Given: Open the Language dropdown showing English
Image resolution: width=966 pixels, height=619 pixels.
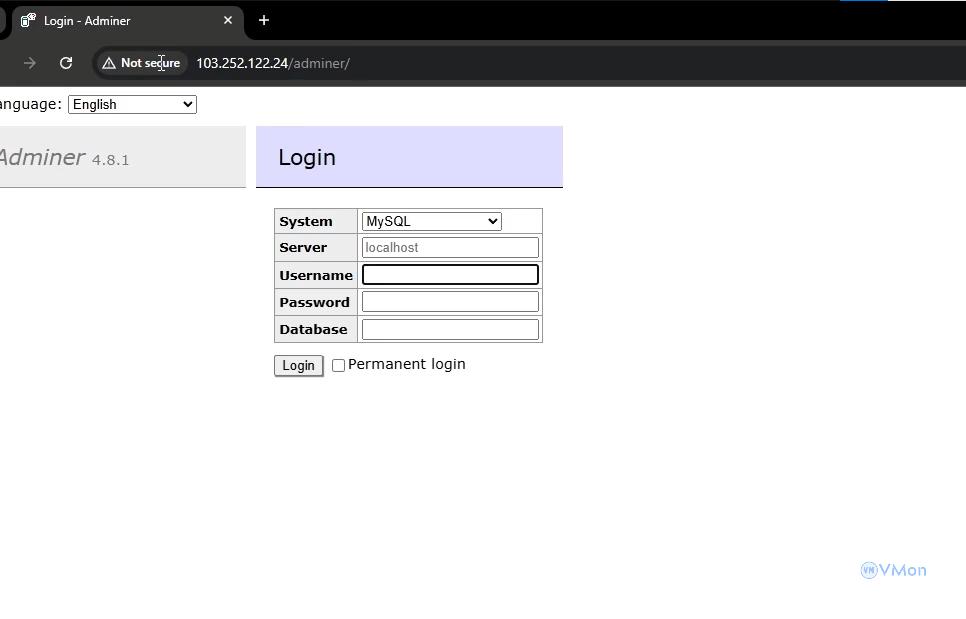Looking at the screenshot, I should tap(132, 104).
